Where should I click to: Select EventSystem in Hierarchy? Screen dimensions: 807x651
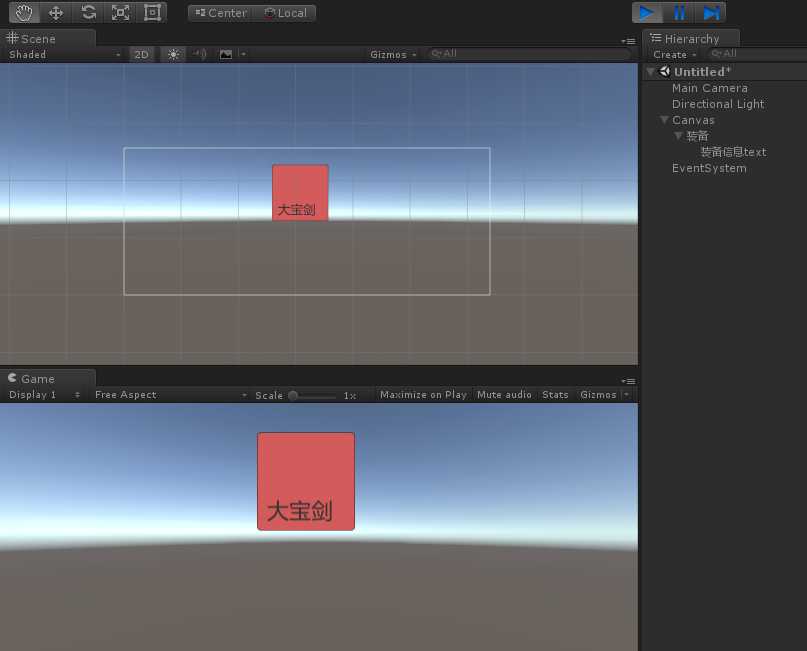[x=709, y=168]
